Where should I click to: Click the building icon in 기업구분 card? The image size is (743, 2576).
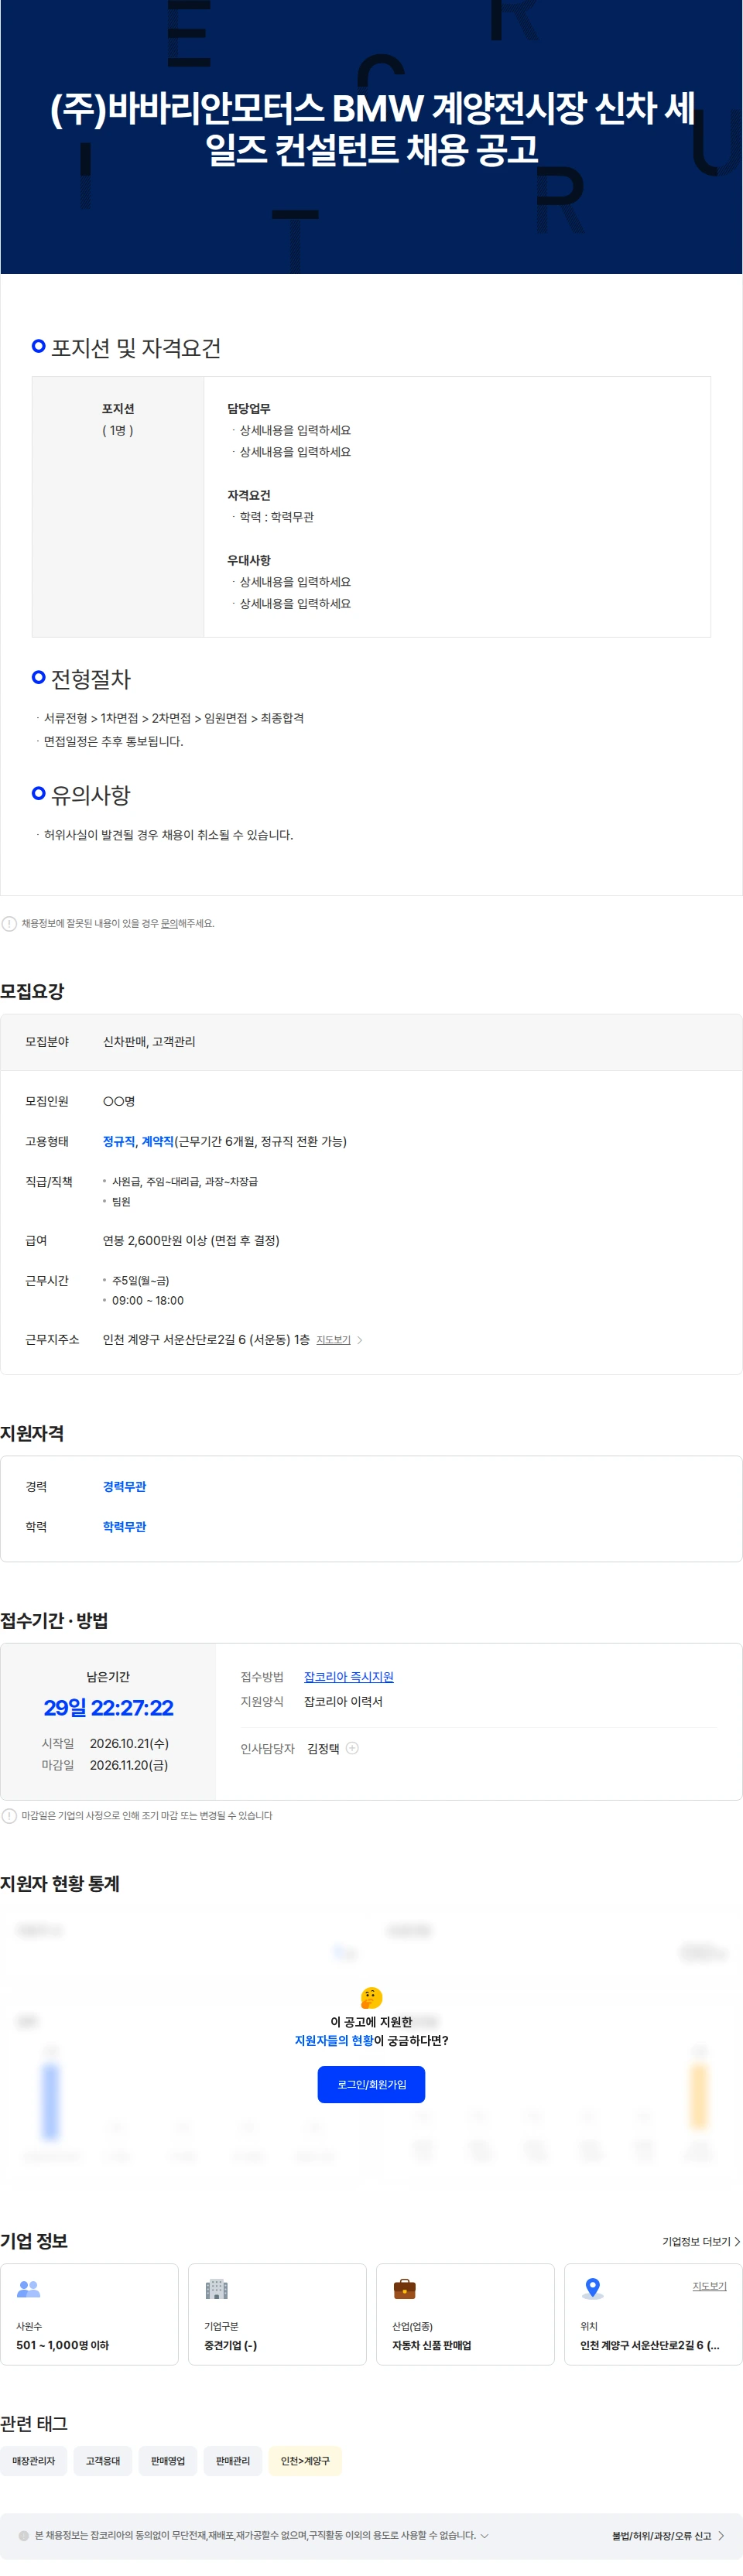coord(217,2289)
